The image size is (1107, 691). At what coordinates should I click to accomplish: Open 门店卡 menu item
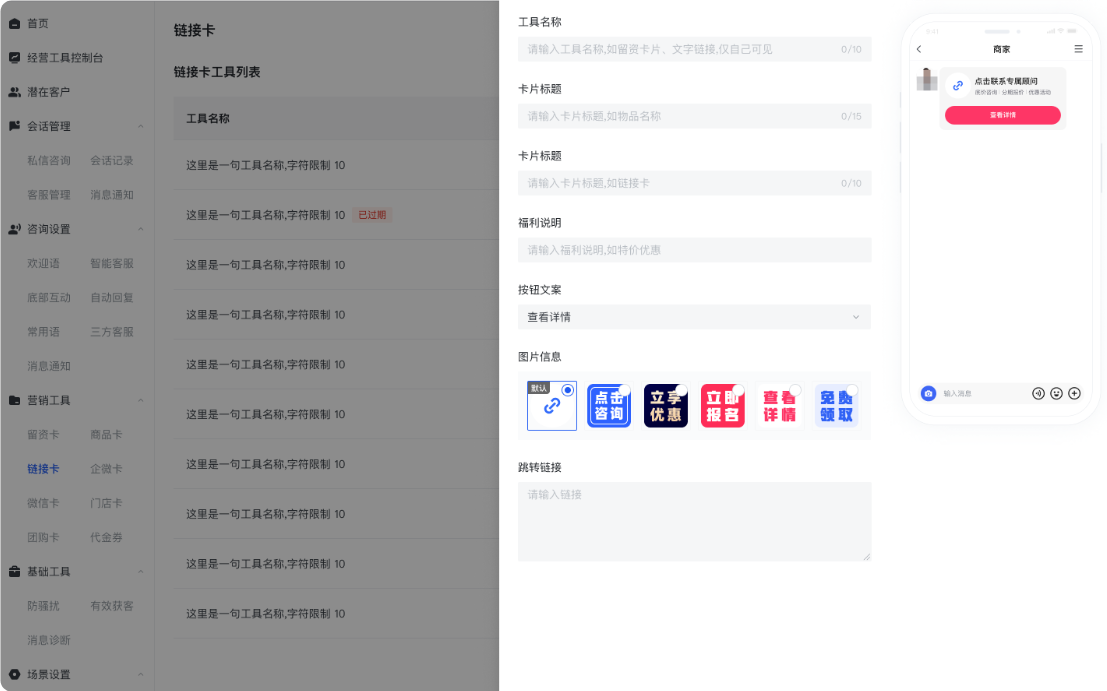[106, 503]
